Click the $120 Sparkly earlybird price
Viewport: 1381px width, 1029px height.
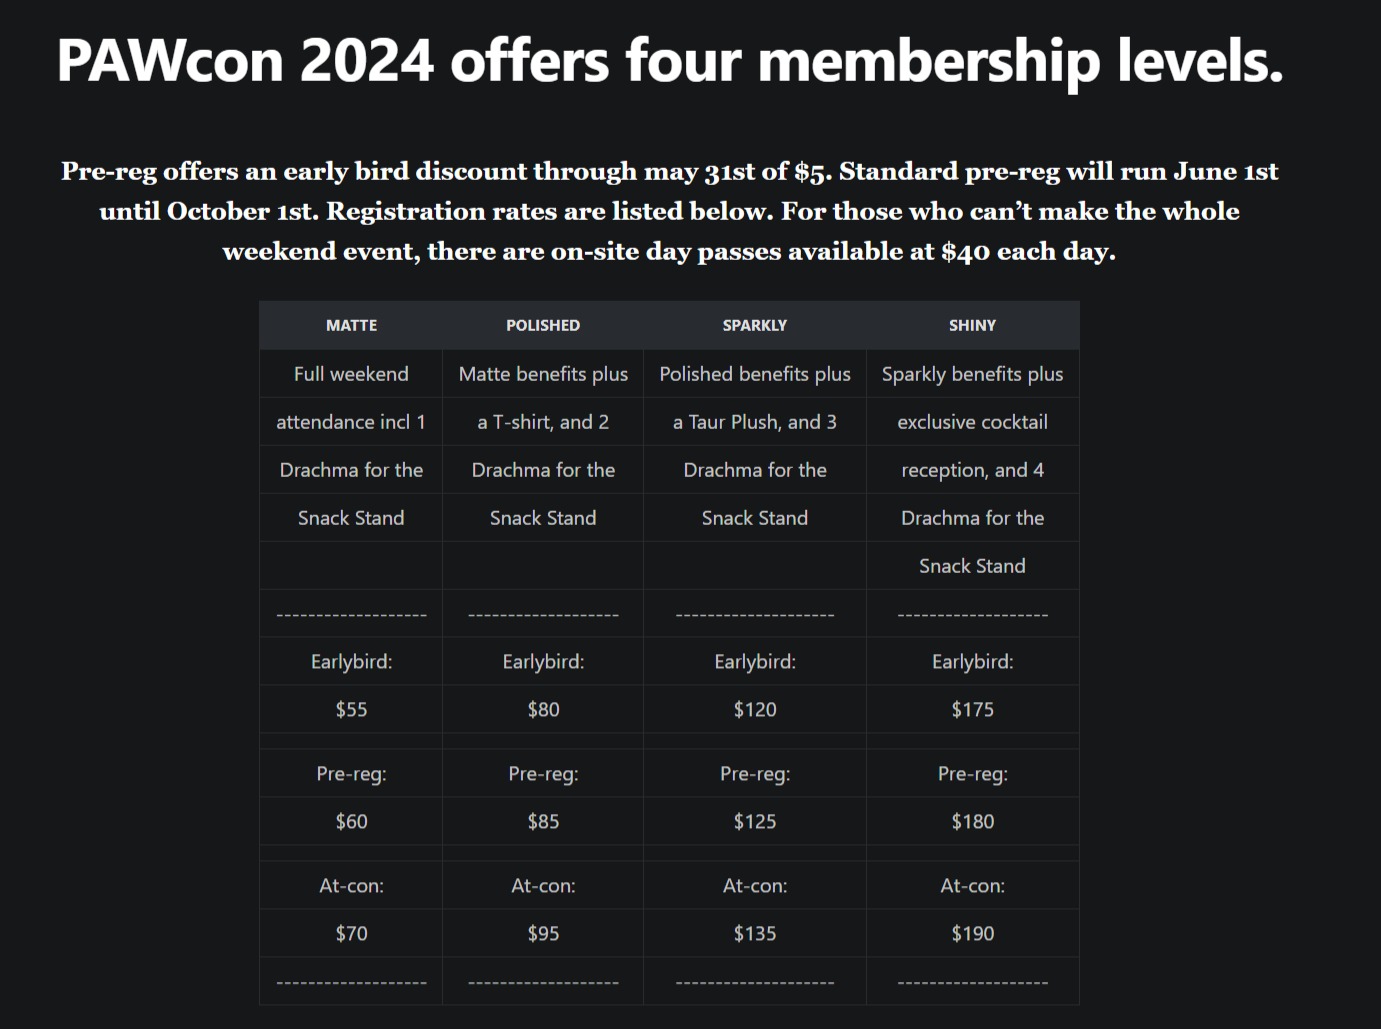[x=755, y=709]
